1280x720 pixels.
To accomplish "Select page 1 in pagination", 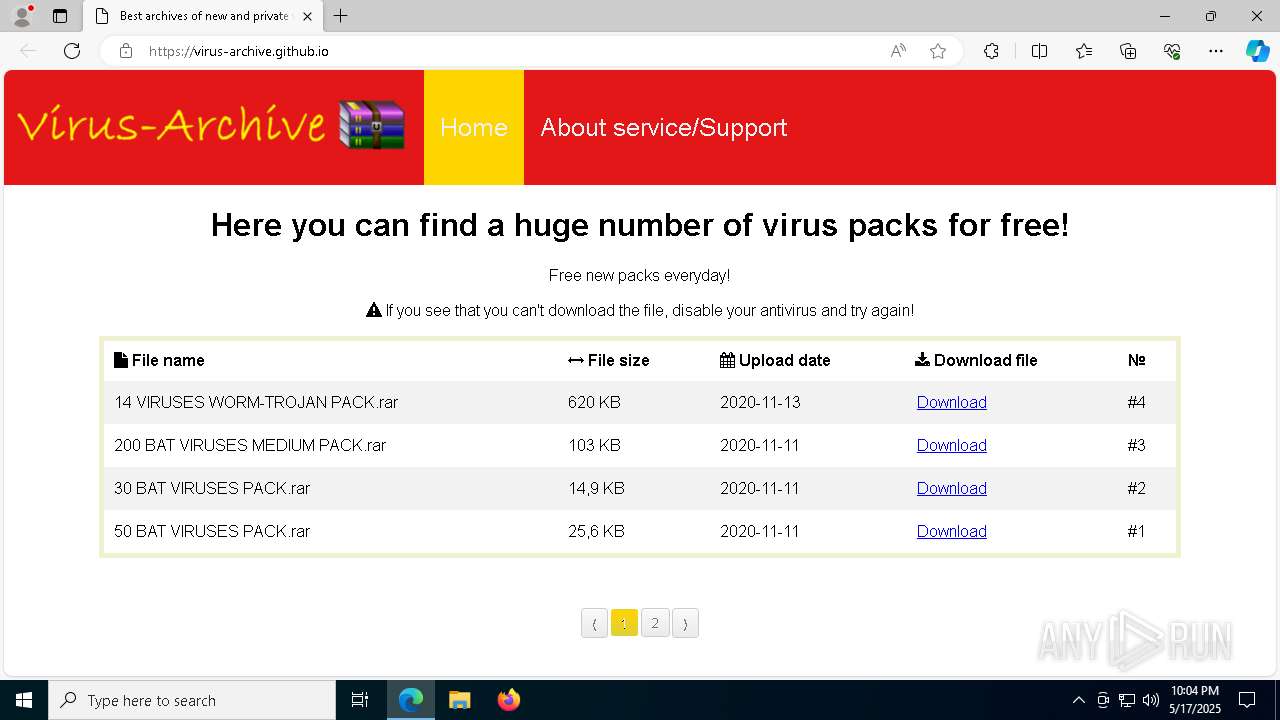I will pyautogui.click(x=624, y=623).
